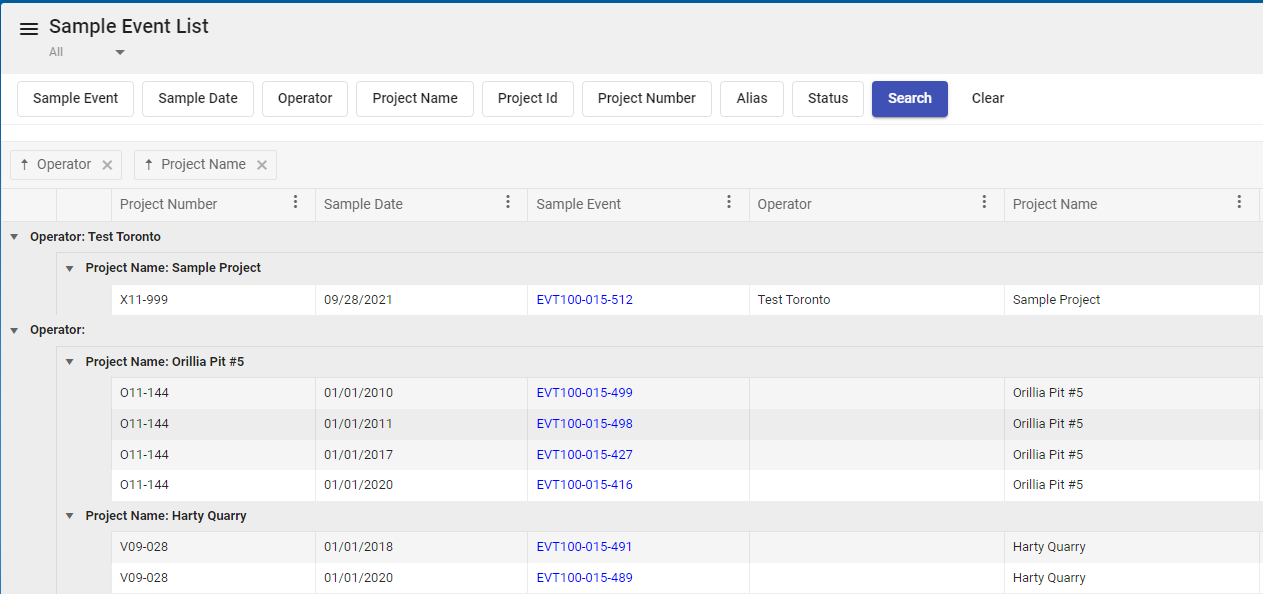Toggle sort direction on Operator group chip

click(25, 165)
